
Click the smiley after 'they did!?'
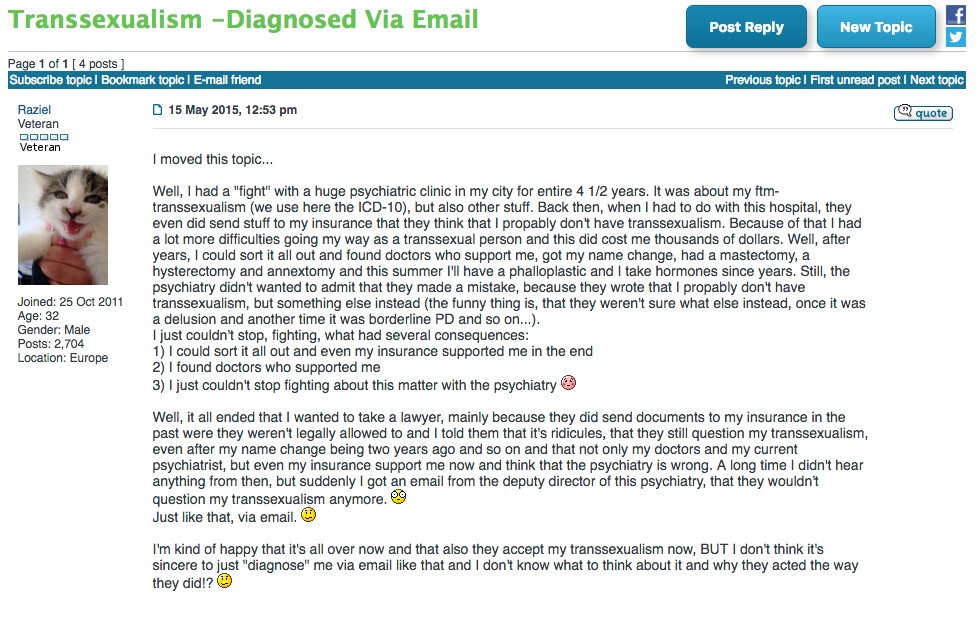click(224, 580)
